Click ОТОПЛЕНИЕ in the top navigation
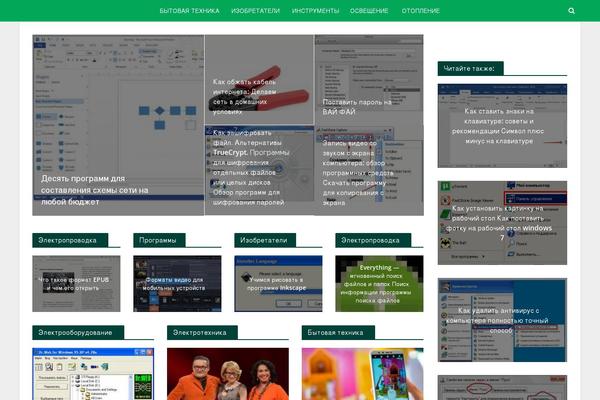600x400 pixels. point(421,11)
